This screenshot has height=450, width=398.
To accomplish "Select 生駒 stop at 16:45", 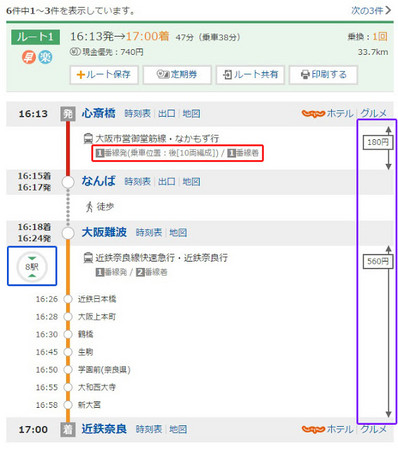I will tap(85, 352).
